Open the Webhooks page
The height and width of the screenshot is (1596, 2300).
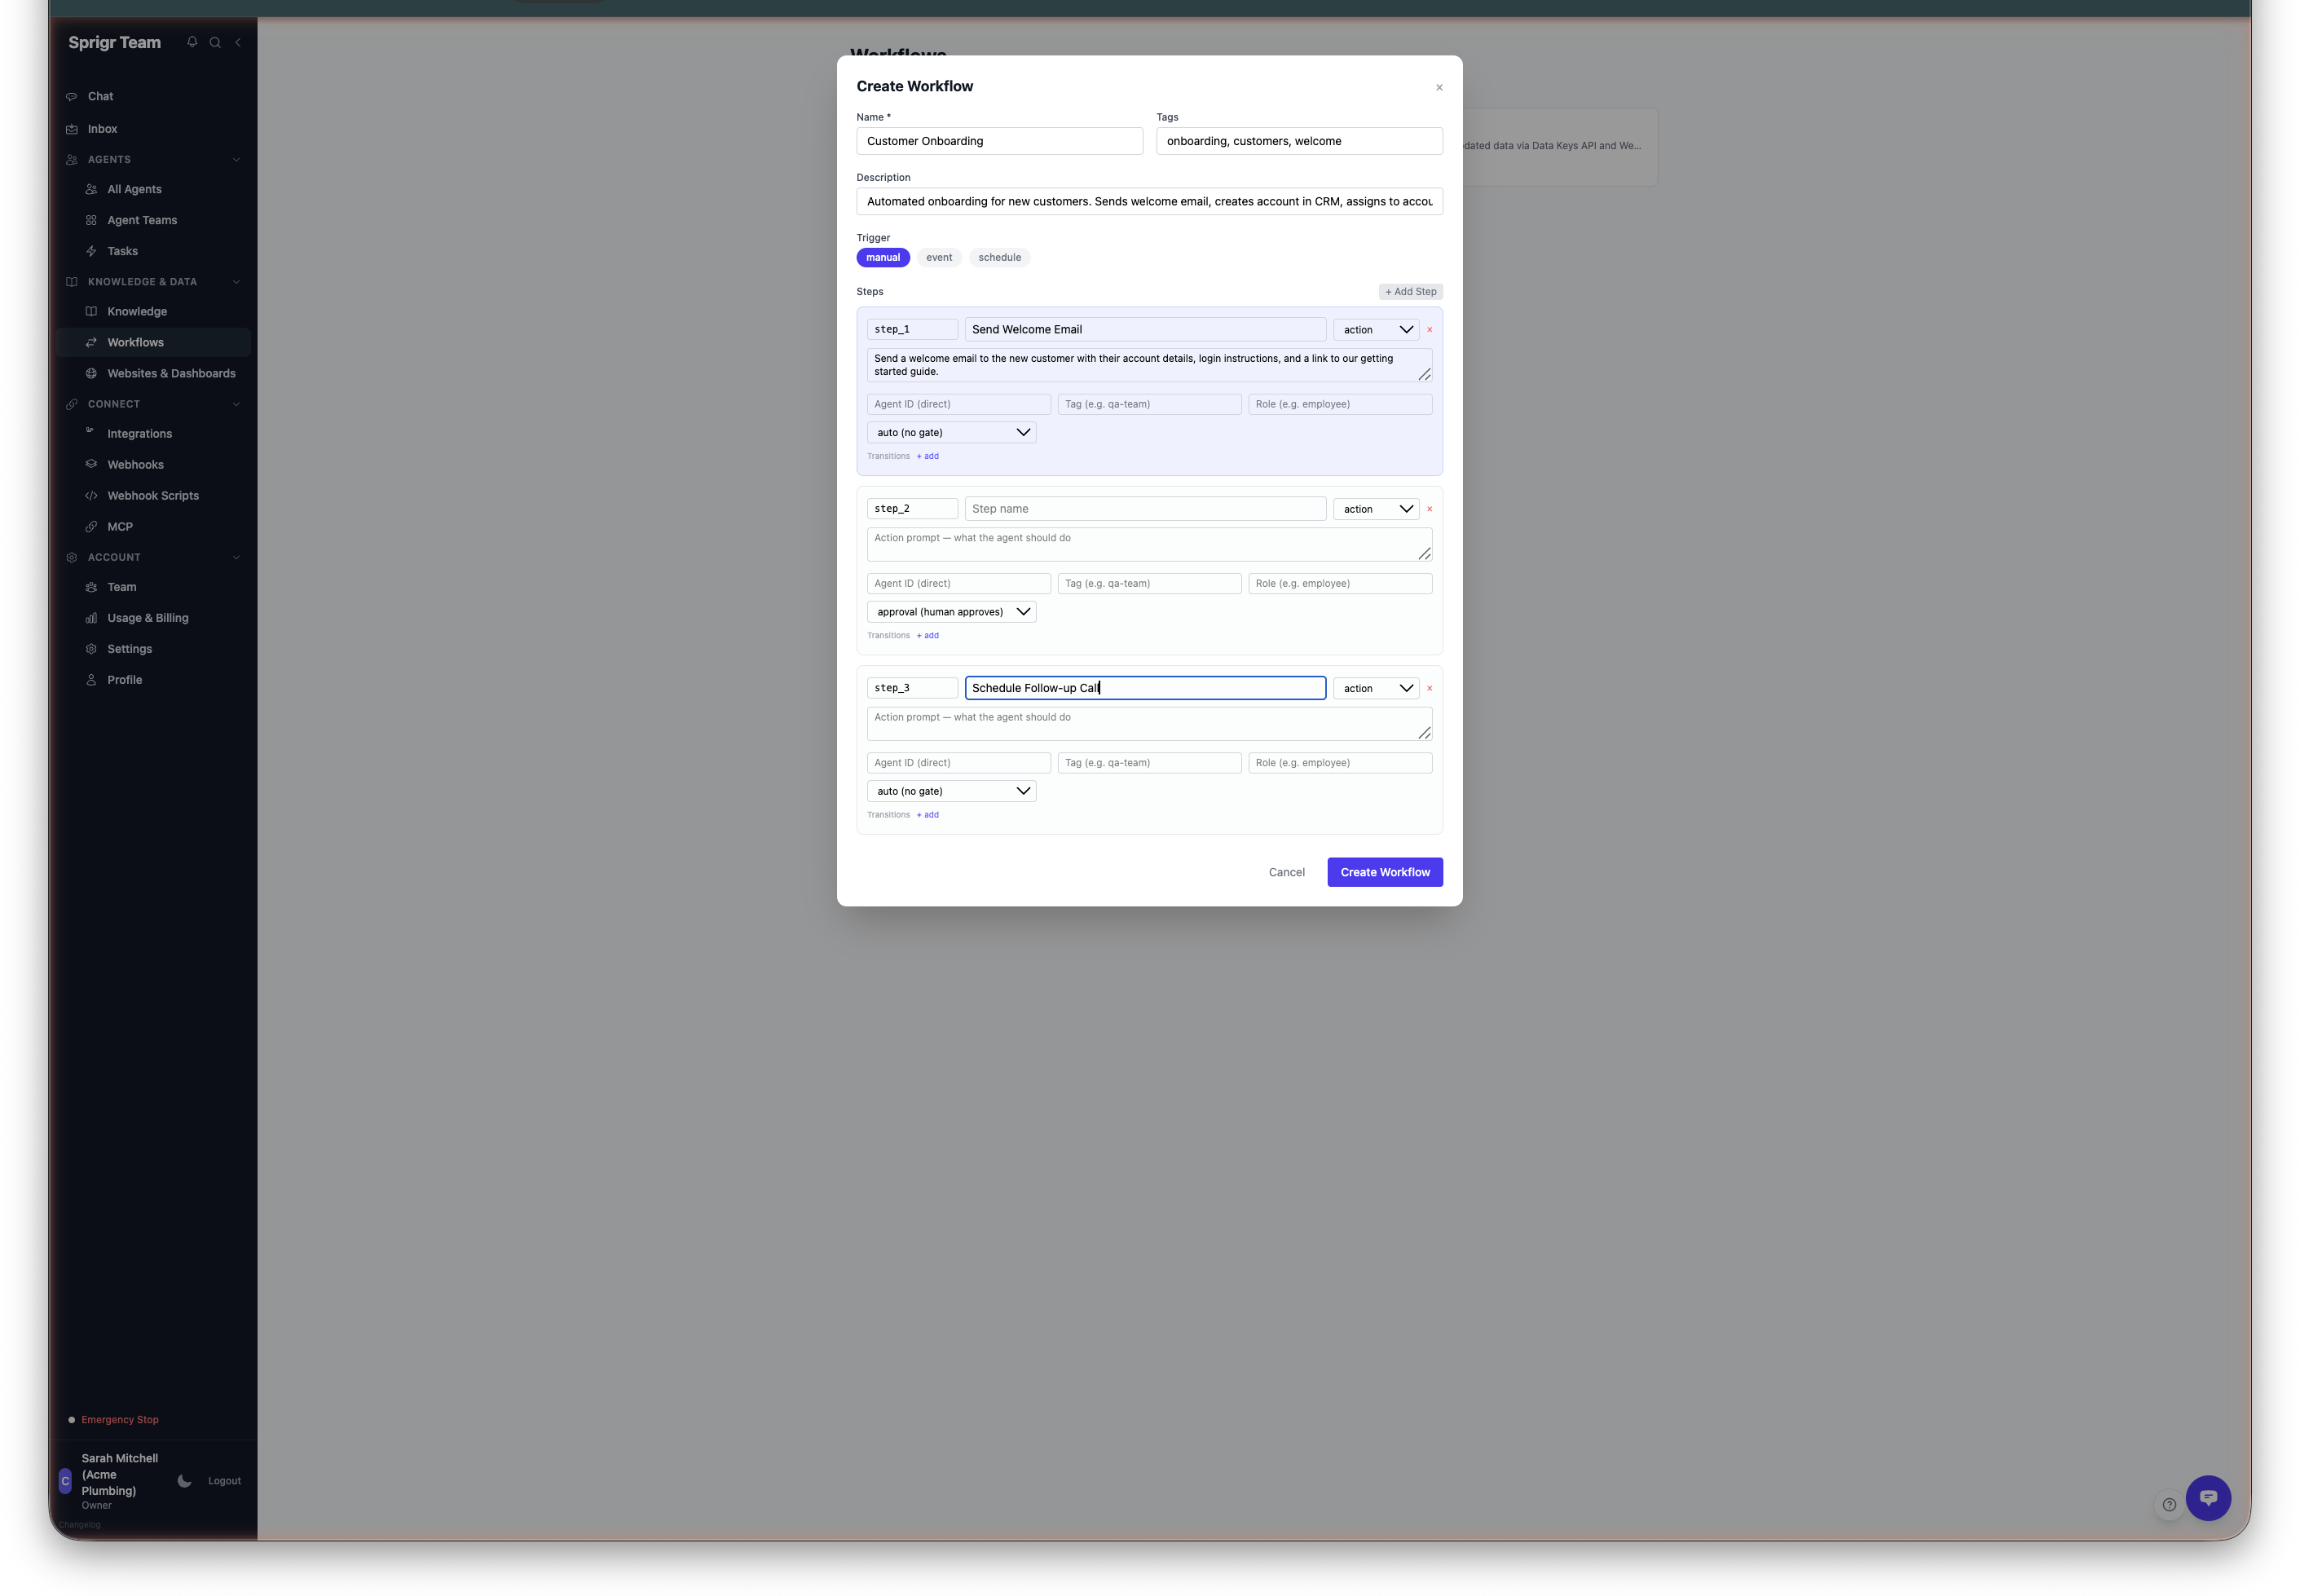pyautogui.click(x=135, y=464)
